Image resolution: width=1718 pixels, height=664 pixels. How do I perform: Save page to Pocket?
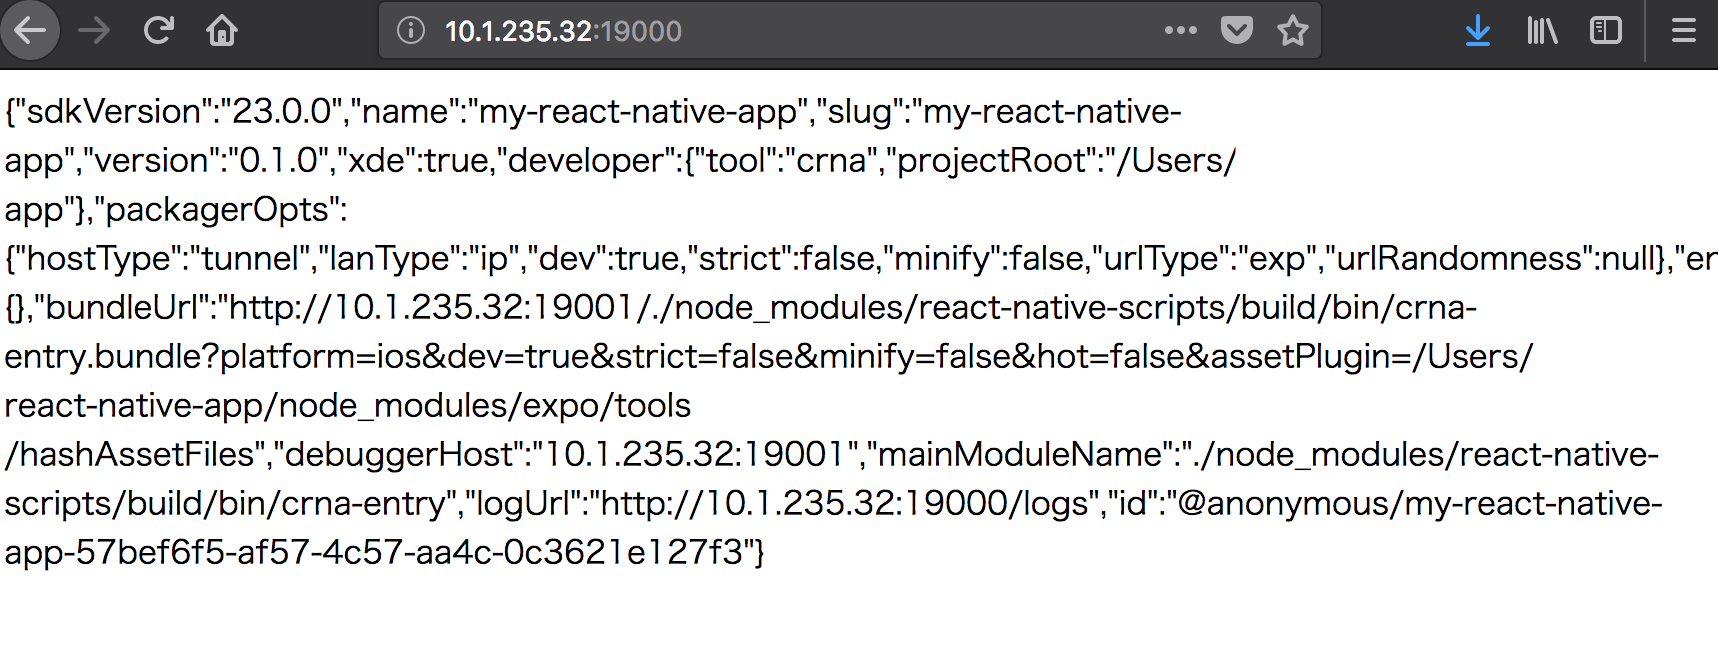pos(1237,31)
